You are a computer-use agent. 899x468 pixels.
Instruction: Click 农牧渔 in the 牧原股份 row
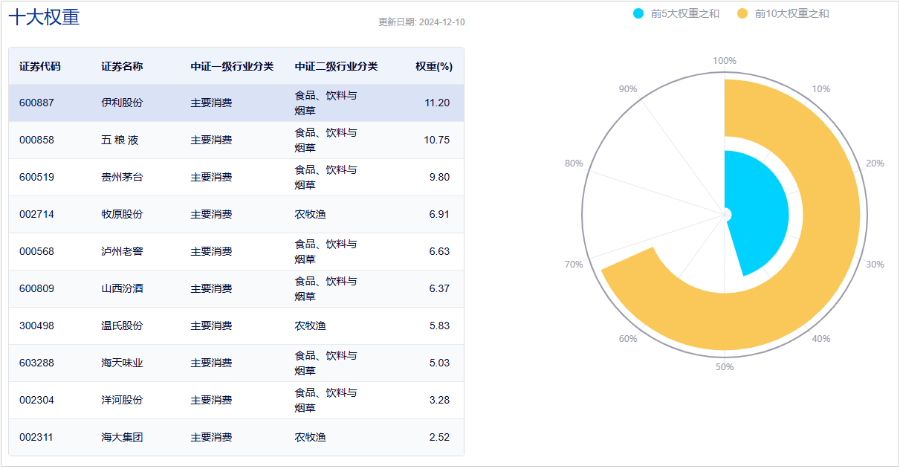pos(310,214)
